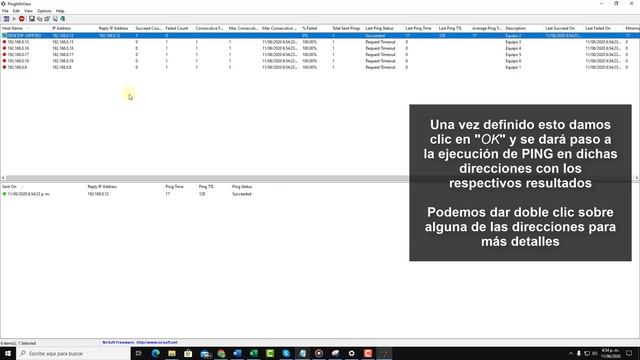Select host name 192.168.0.16 row
Screen dimensions: 640x360
pos(18,48)
